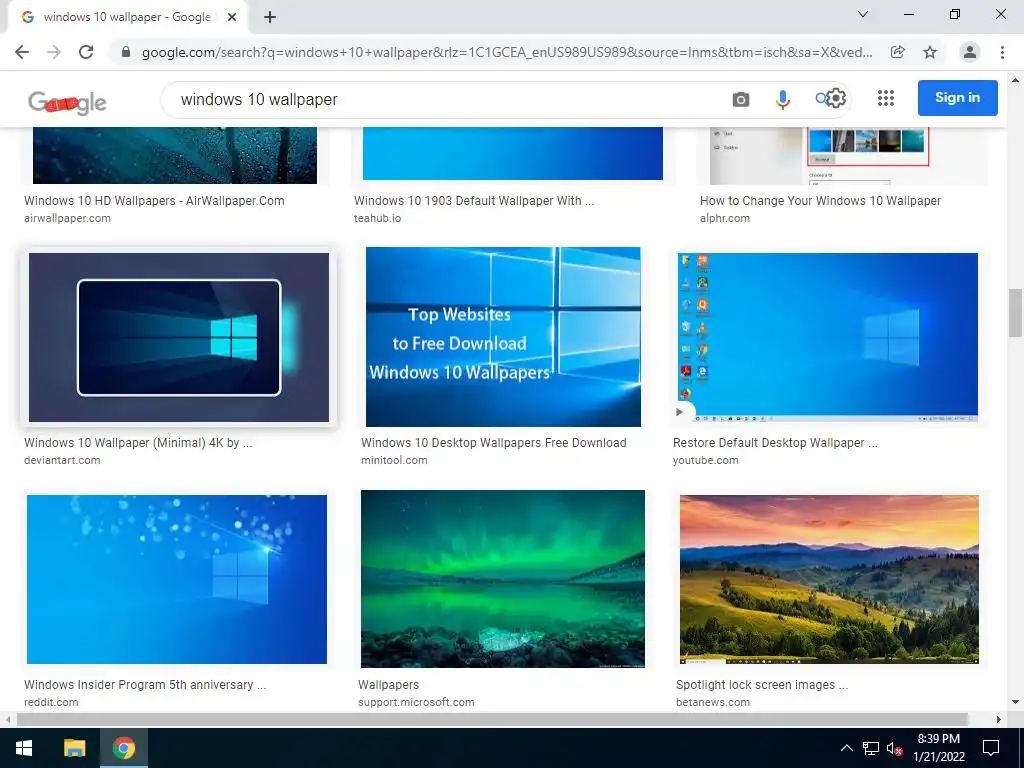Image resolution: width=1024 pixels, height=768 pixels.
Task: Open the Chrome profile avatar menu
Action: click(x=970, y=52)
